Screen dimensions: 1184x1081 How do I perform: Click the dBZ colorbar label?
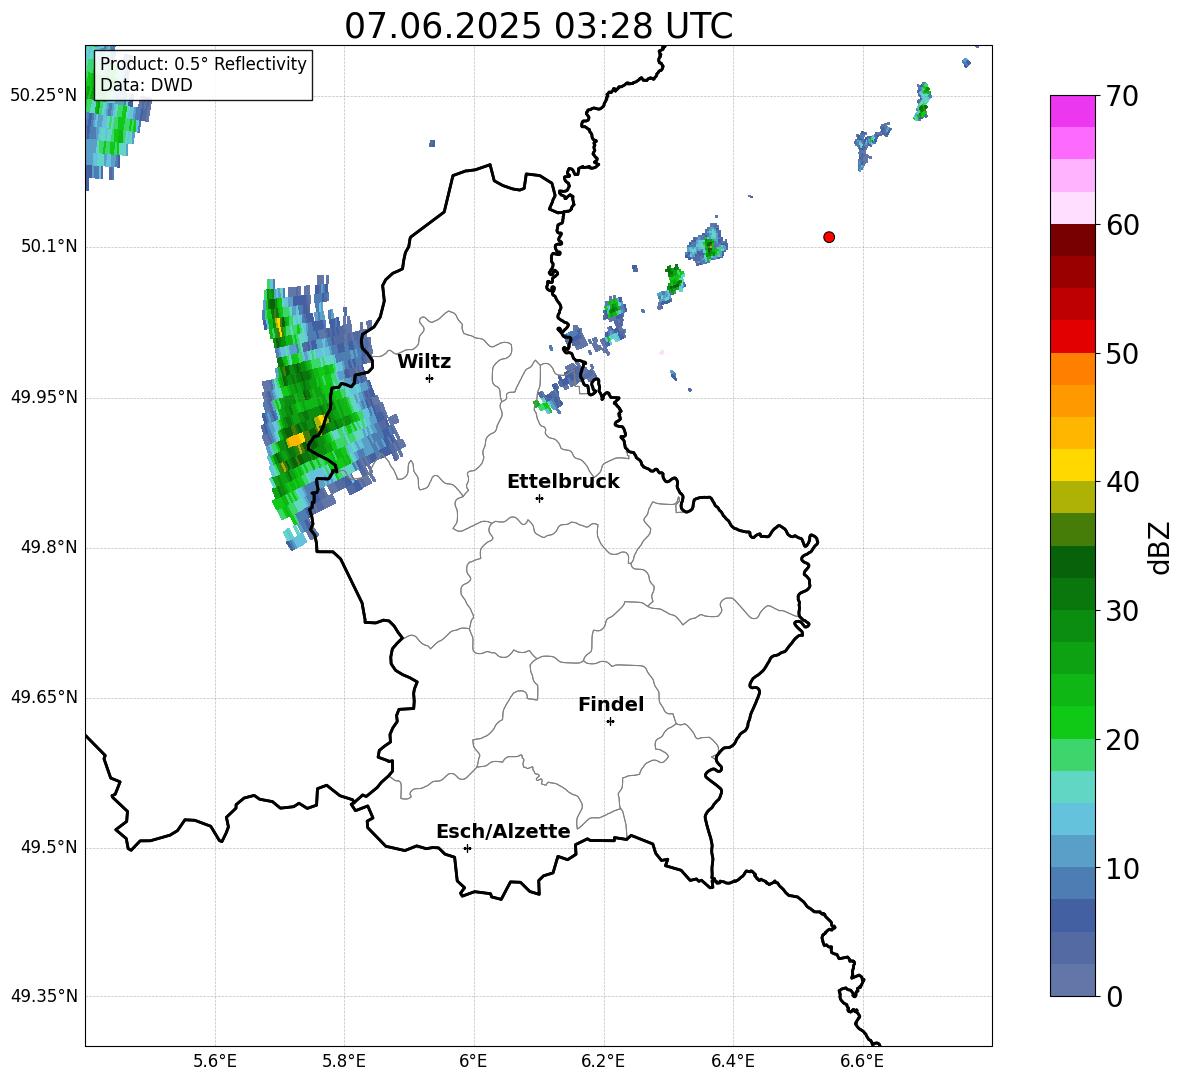(1161, 547)
